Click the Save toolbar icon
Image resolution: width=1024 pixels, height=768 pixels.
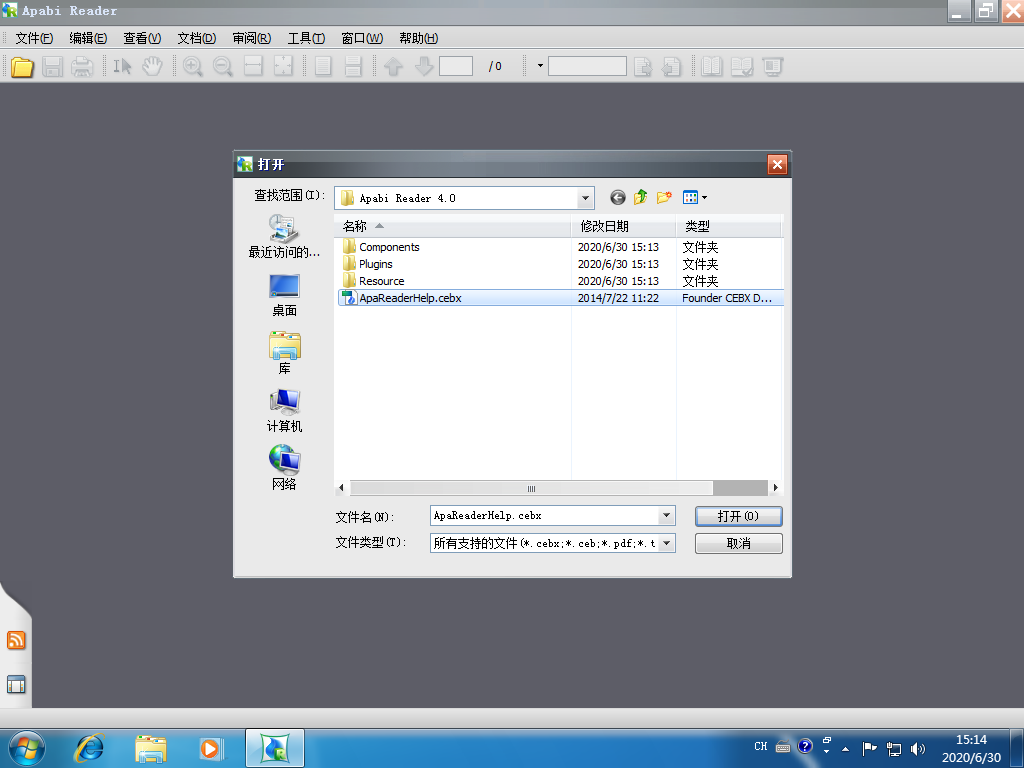52,67
